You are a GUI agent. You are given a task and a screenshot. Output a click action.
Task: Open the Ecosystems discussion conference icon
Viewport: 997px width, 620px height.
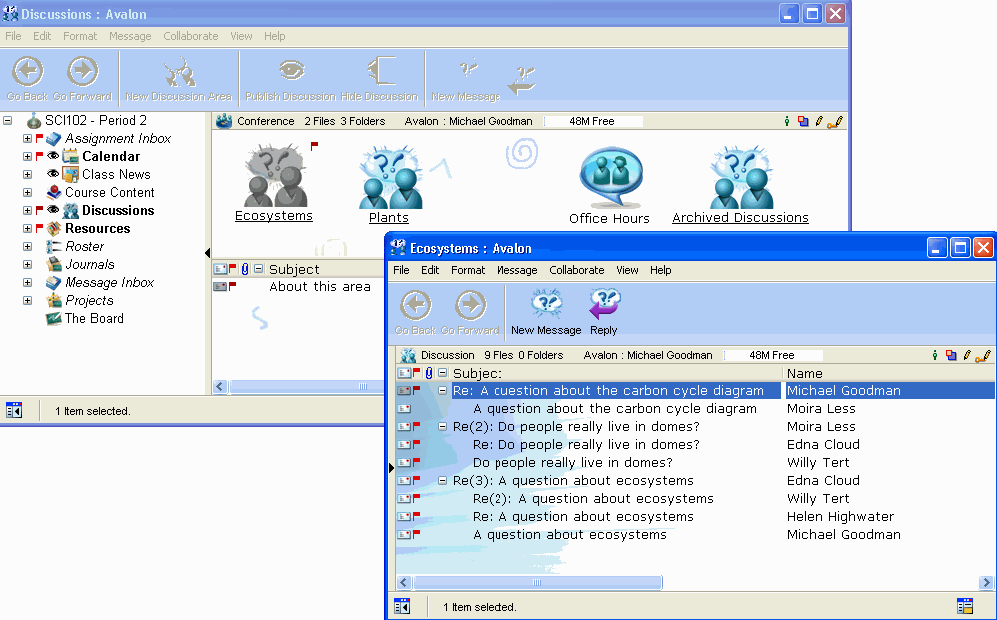pos(273,177)
